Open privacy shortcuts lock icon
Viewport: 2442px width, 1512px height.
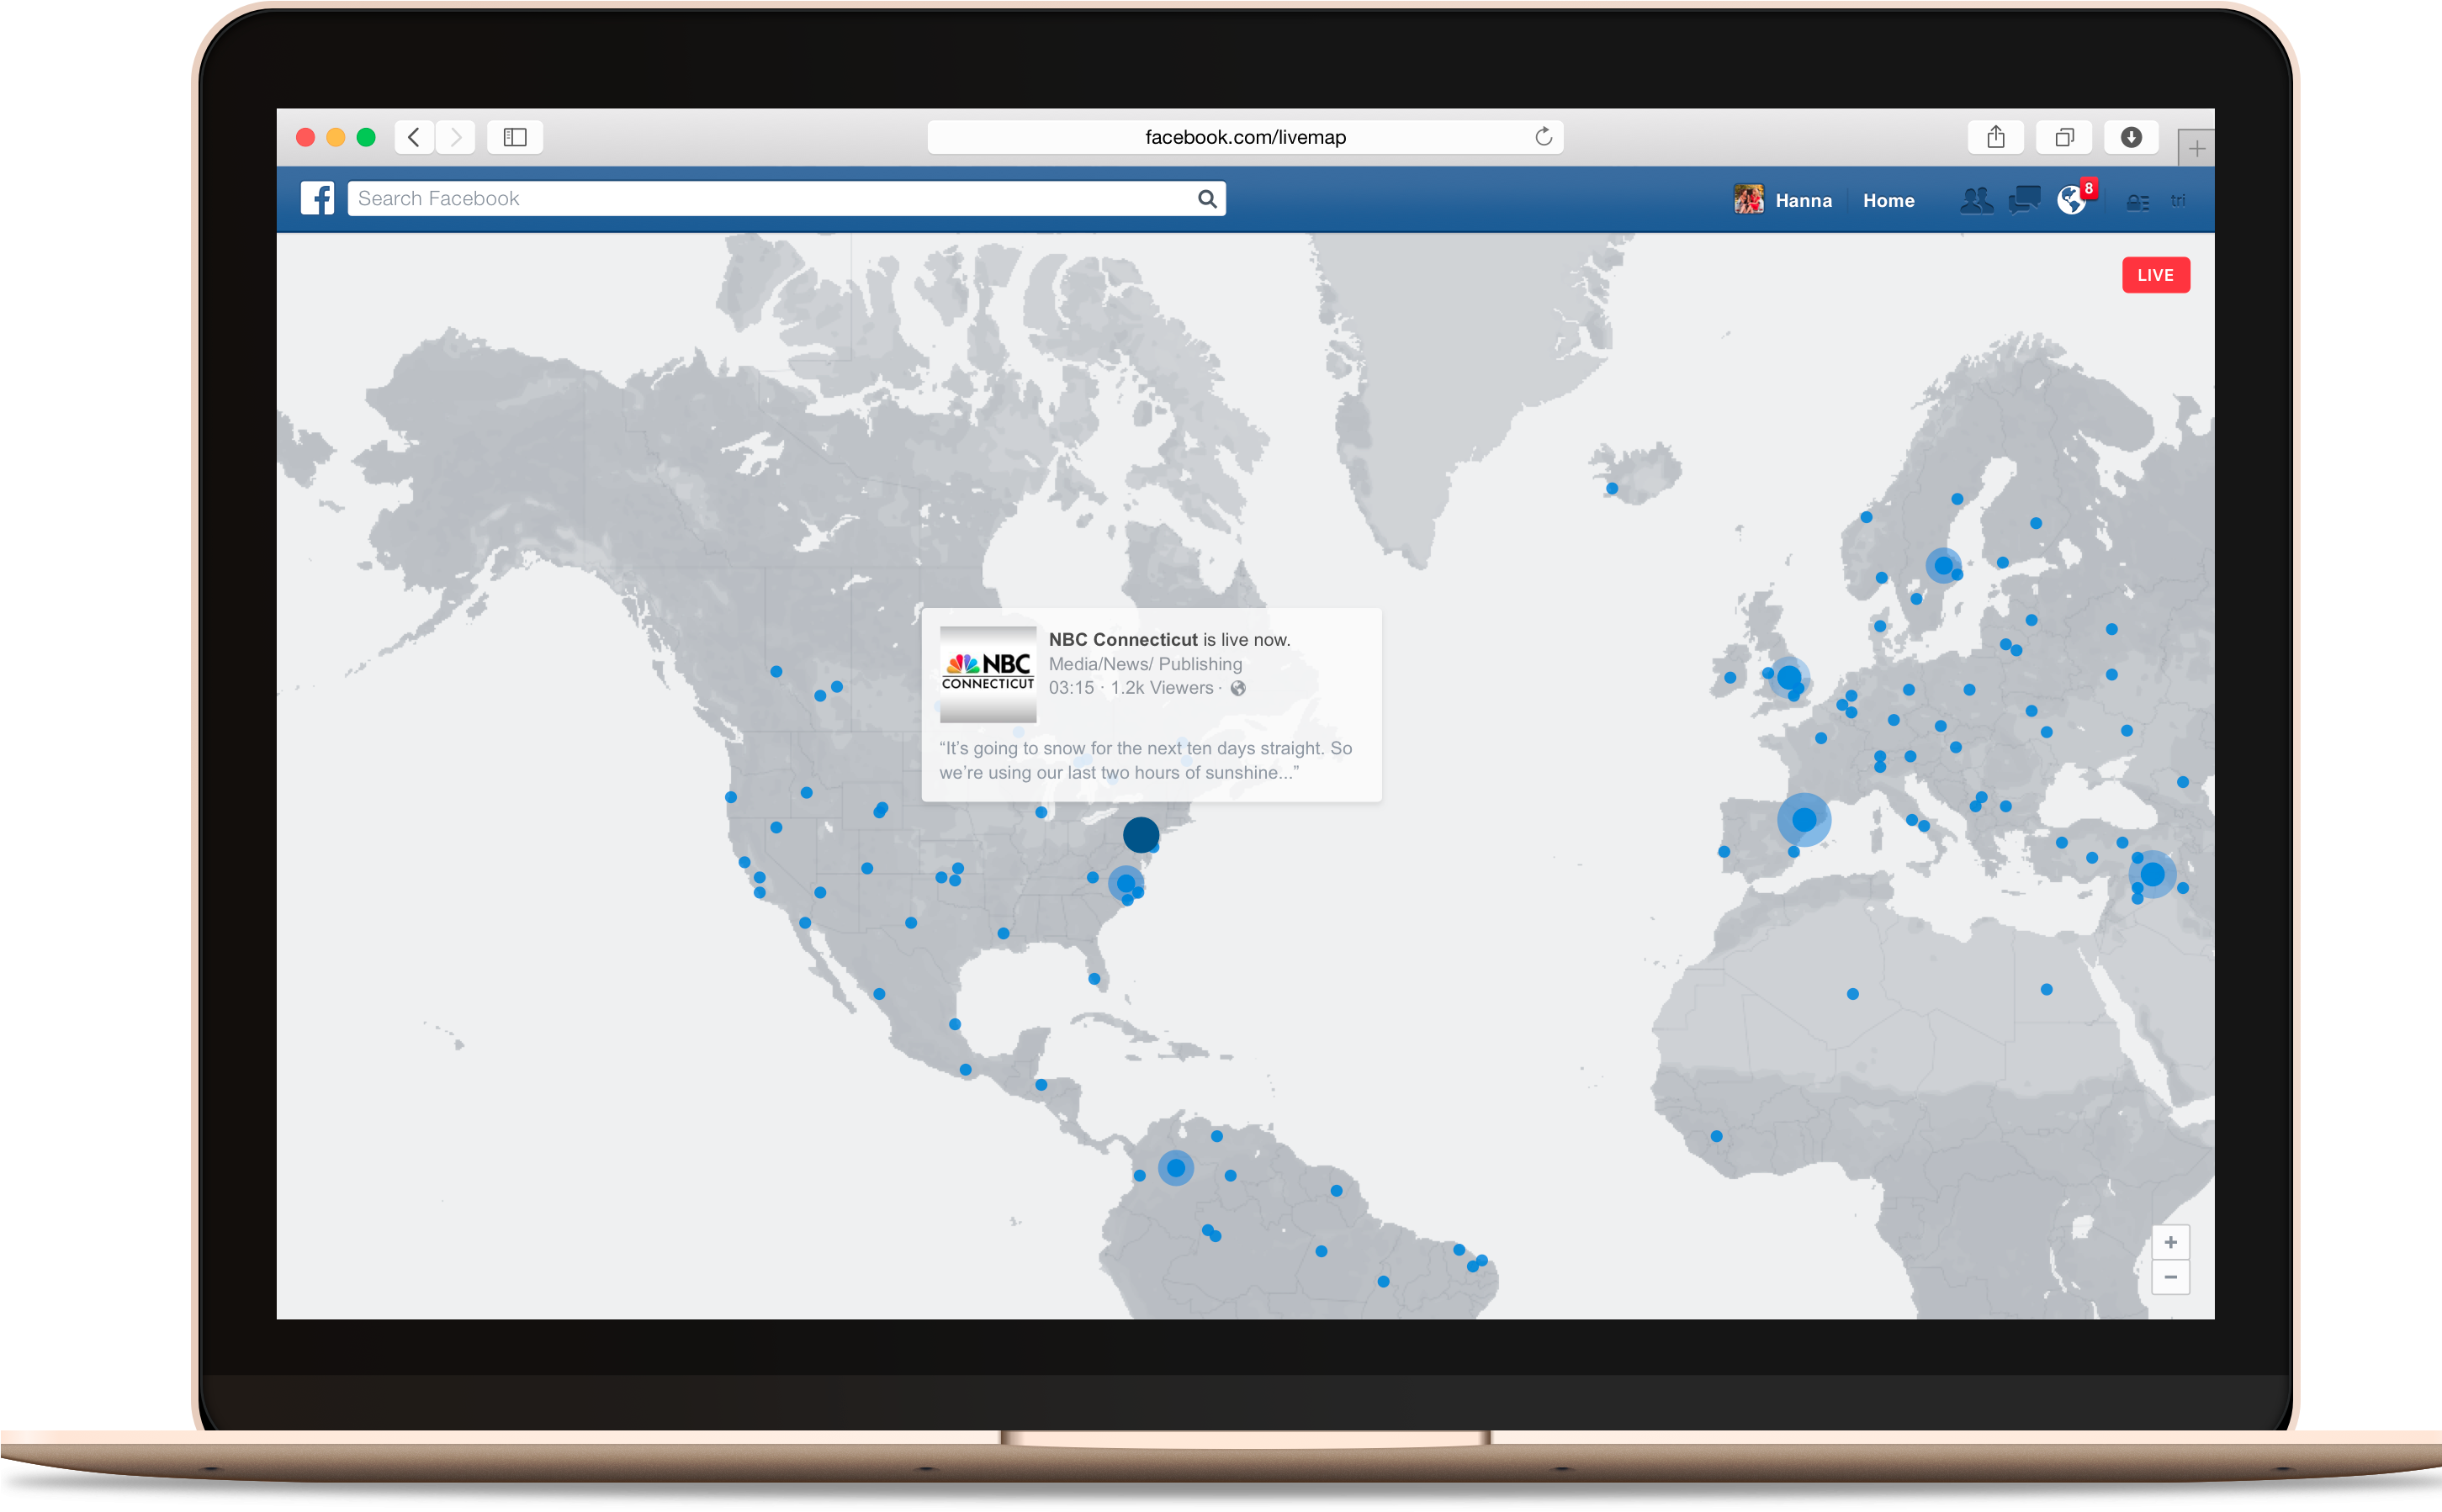(x=2137, y=202)
